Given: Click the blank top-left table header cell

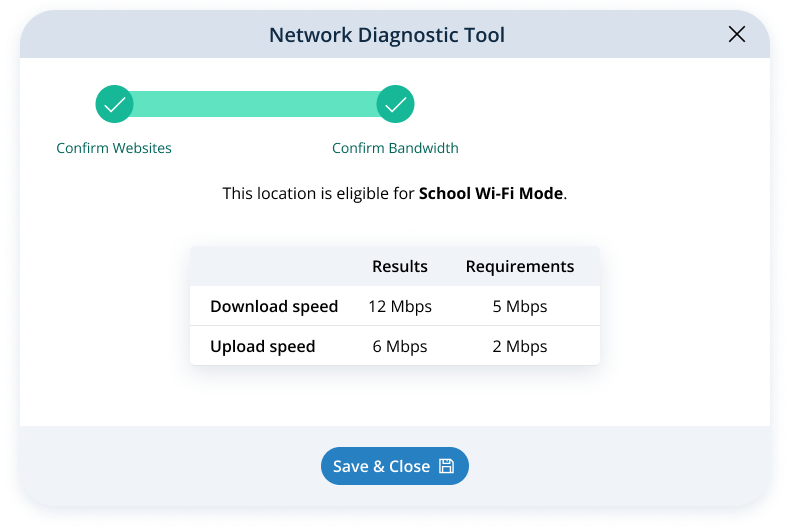Looking at the screenshot, I should point(265,266).
